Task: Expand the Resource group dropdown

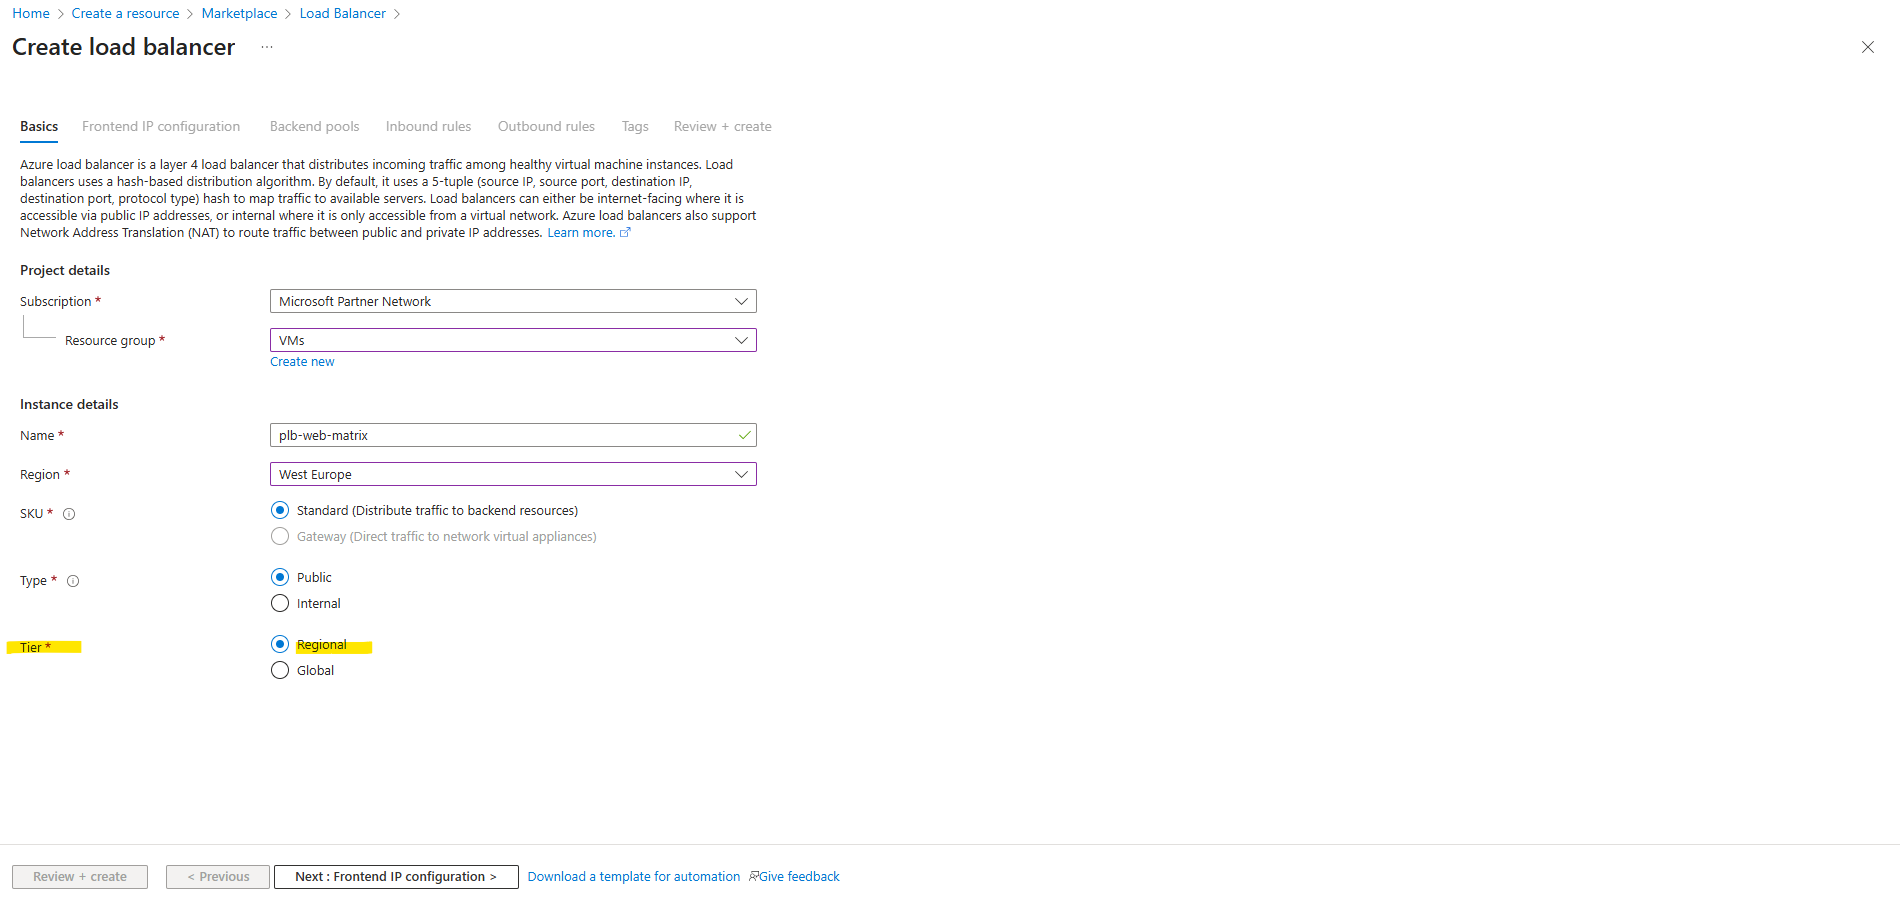Action: 513,340
